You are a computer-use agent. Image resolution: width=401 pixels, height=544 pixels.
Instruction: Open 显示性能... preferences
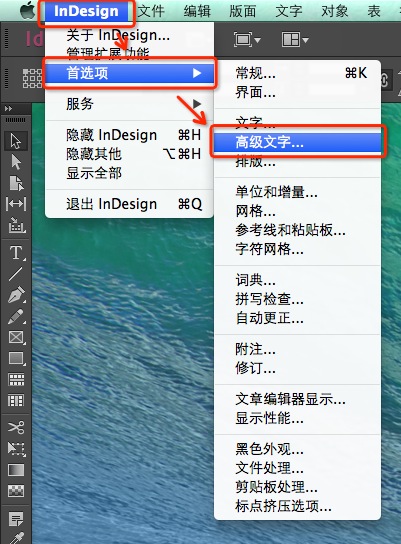298,418
